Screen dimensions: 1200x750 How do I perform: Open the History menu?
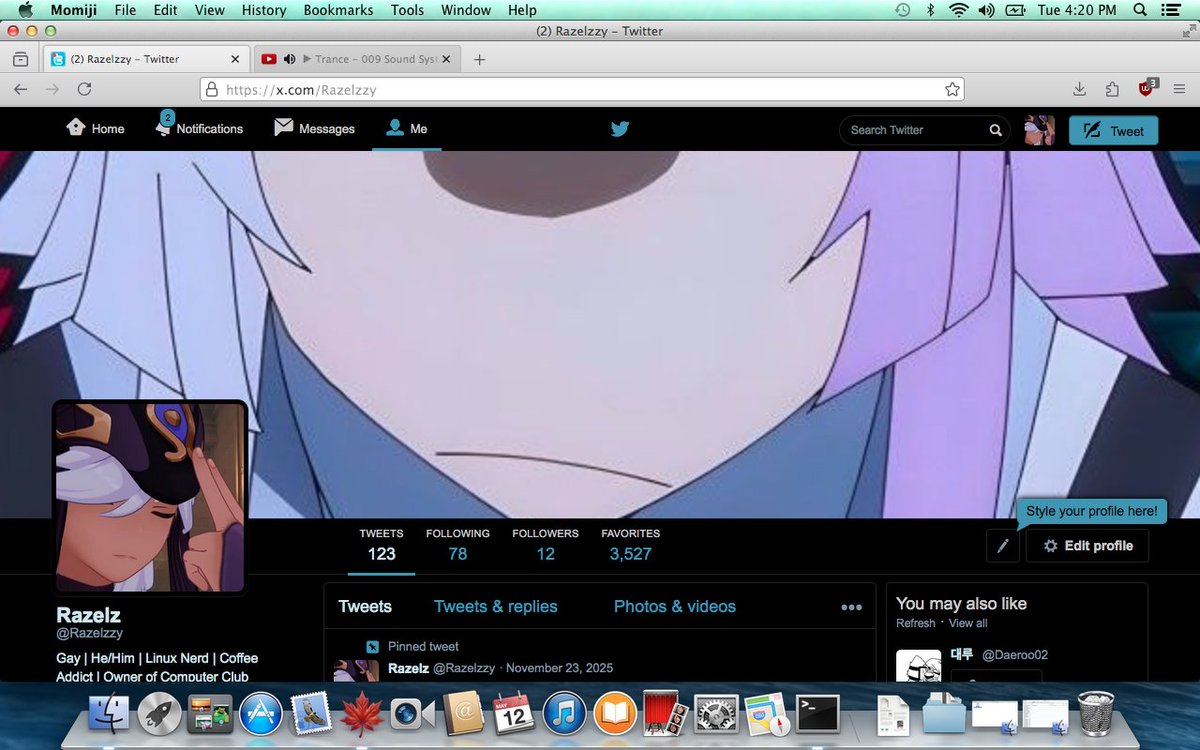(x=264, y=10)
